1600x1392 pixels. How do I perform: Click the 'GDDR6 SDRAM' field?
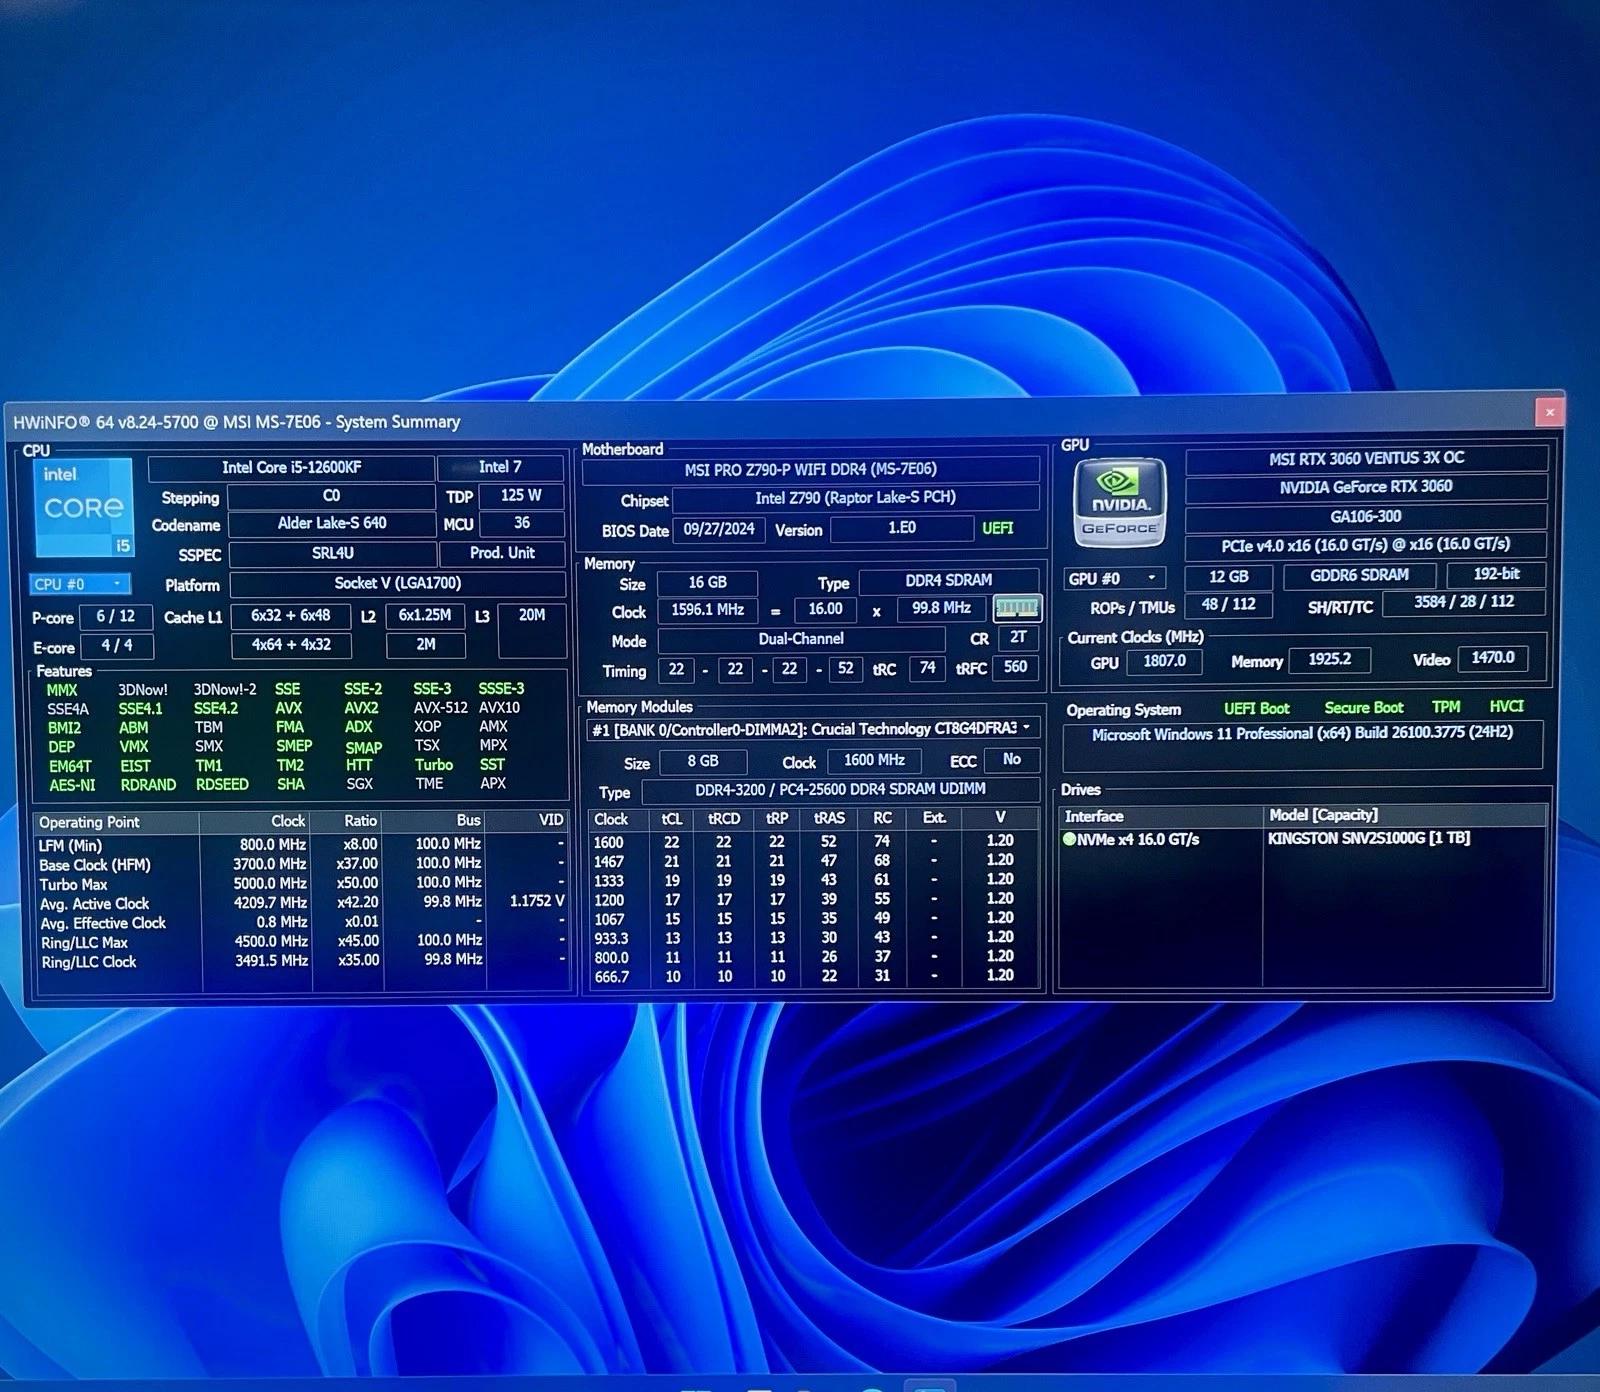pos(1360,575)
